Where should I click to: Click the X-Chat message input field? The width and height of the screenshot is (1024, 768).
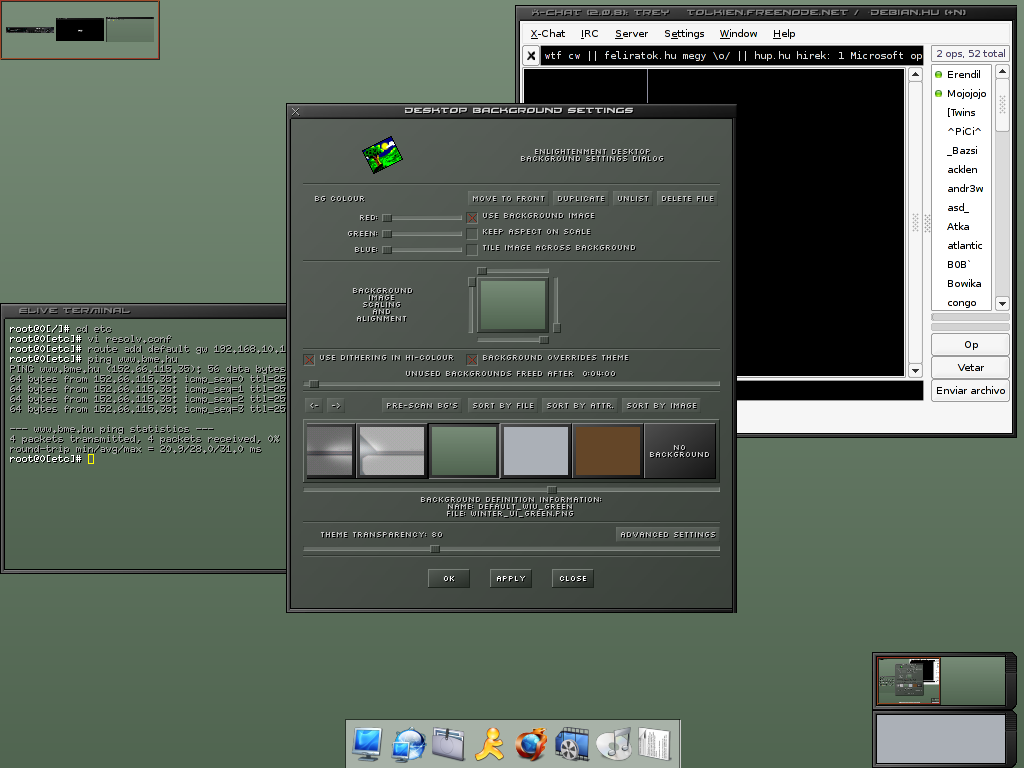point(829,390)
